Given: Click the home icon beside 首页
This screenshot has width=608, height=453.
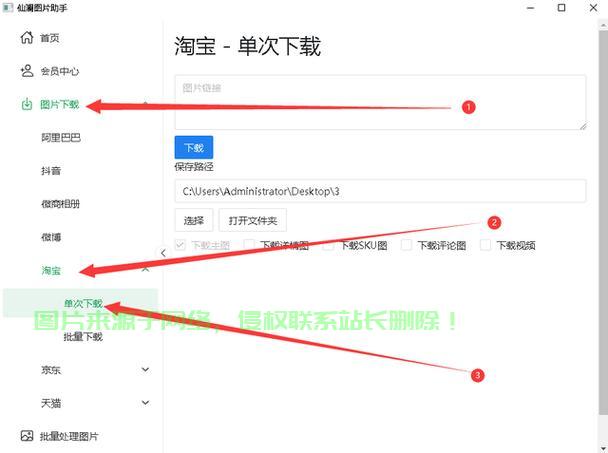Looking at the screenshot, I should click(x=27, y=38).
